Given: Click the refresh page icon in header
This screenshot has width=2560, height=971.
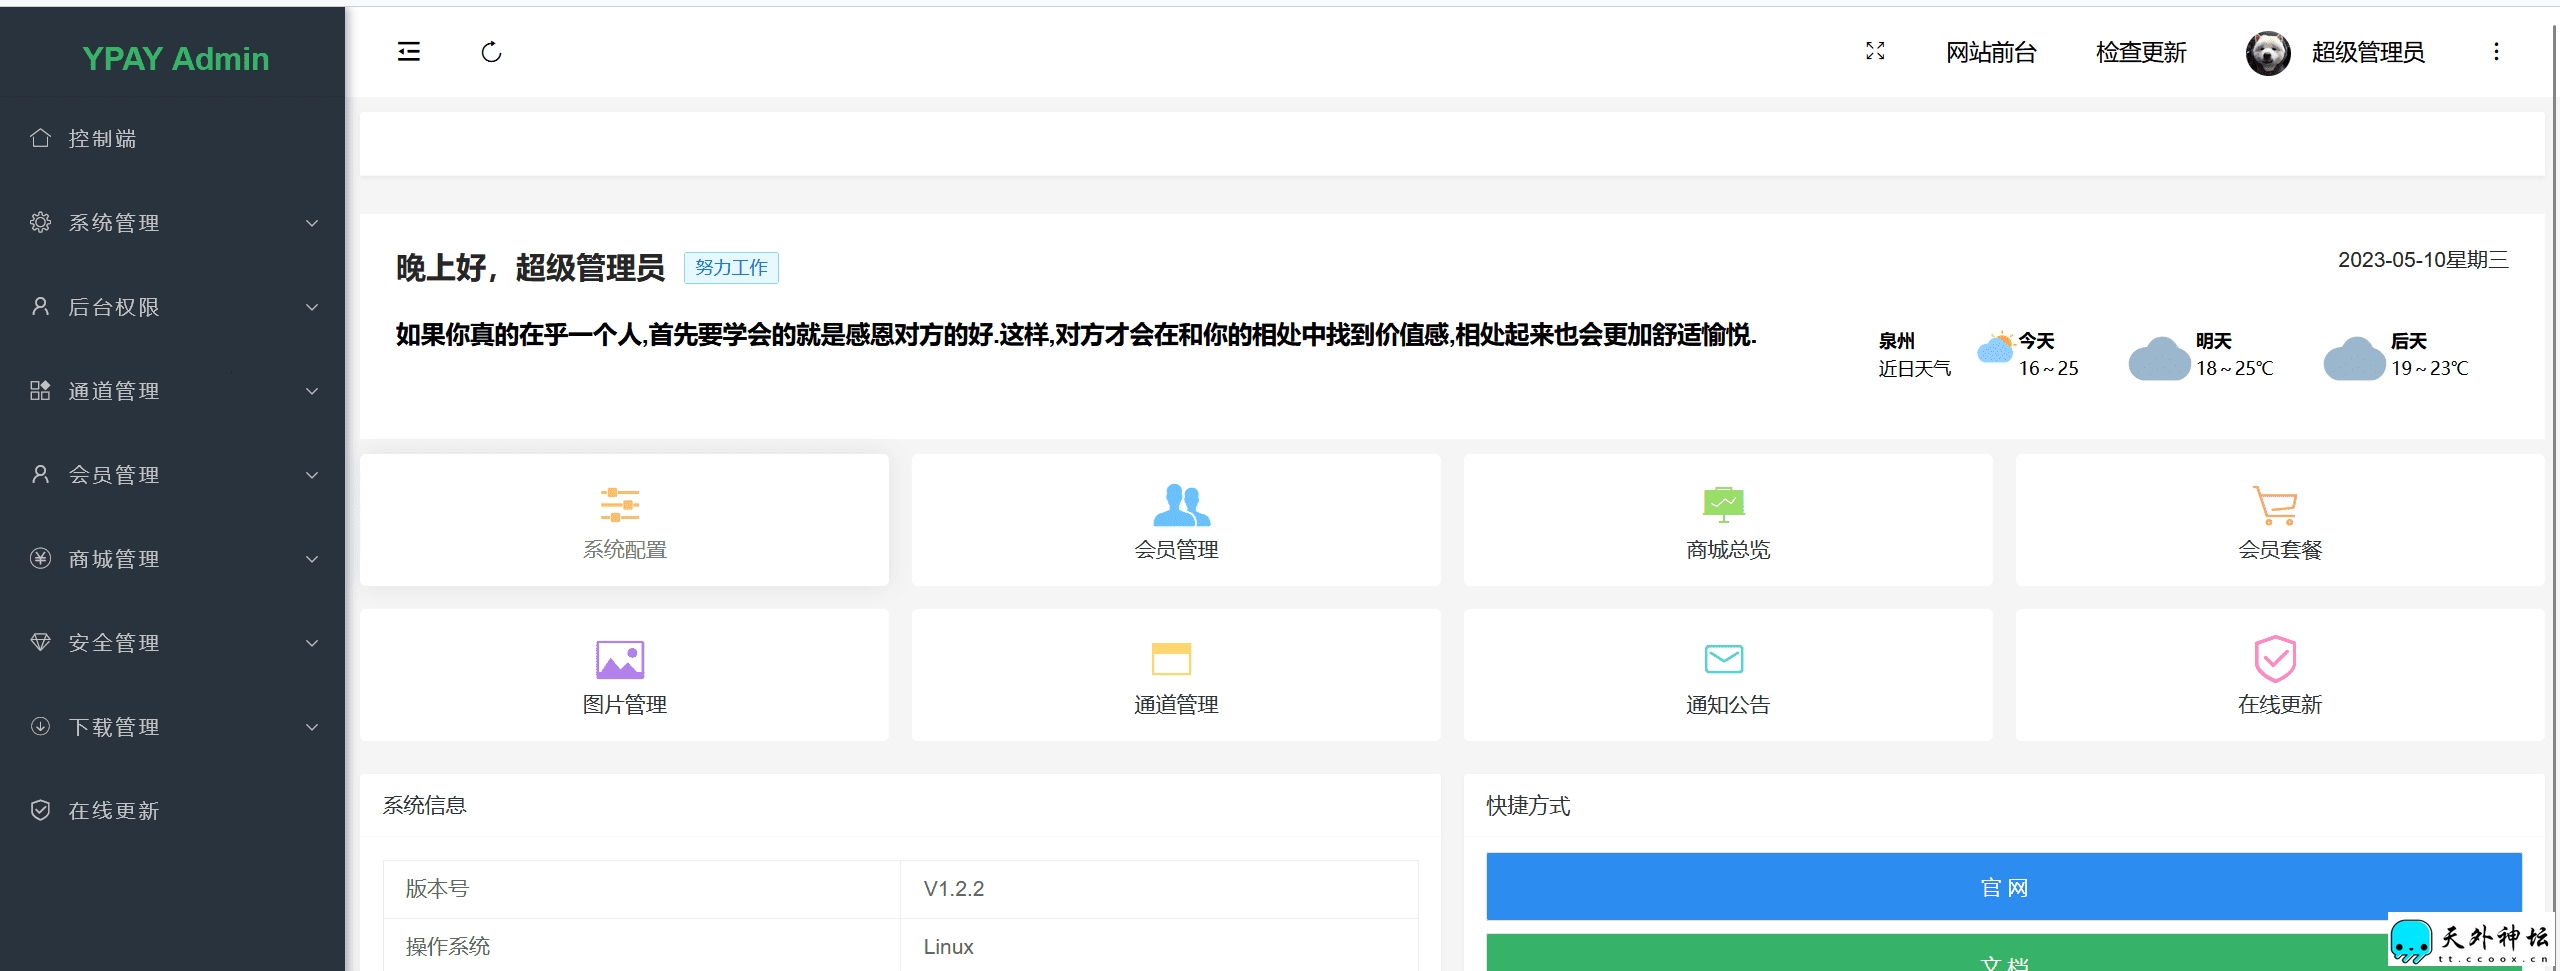Looking at the screenshot, I should pyautogui.click(x=491, y=52).
